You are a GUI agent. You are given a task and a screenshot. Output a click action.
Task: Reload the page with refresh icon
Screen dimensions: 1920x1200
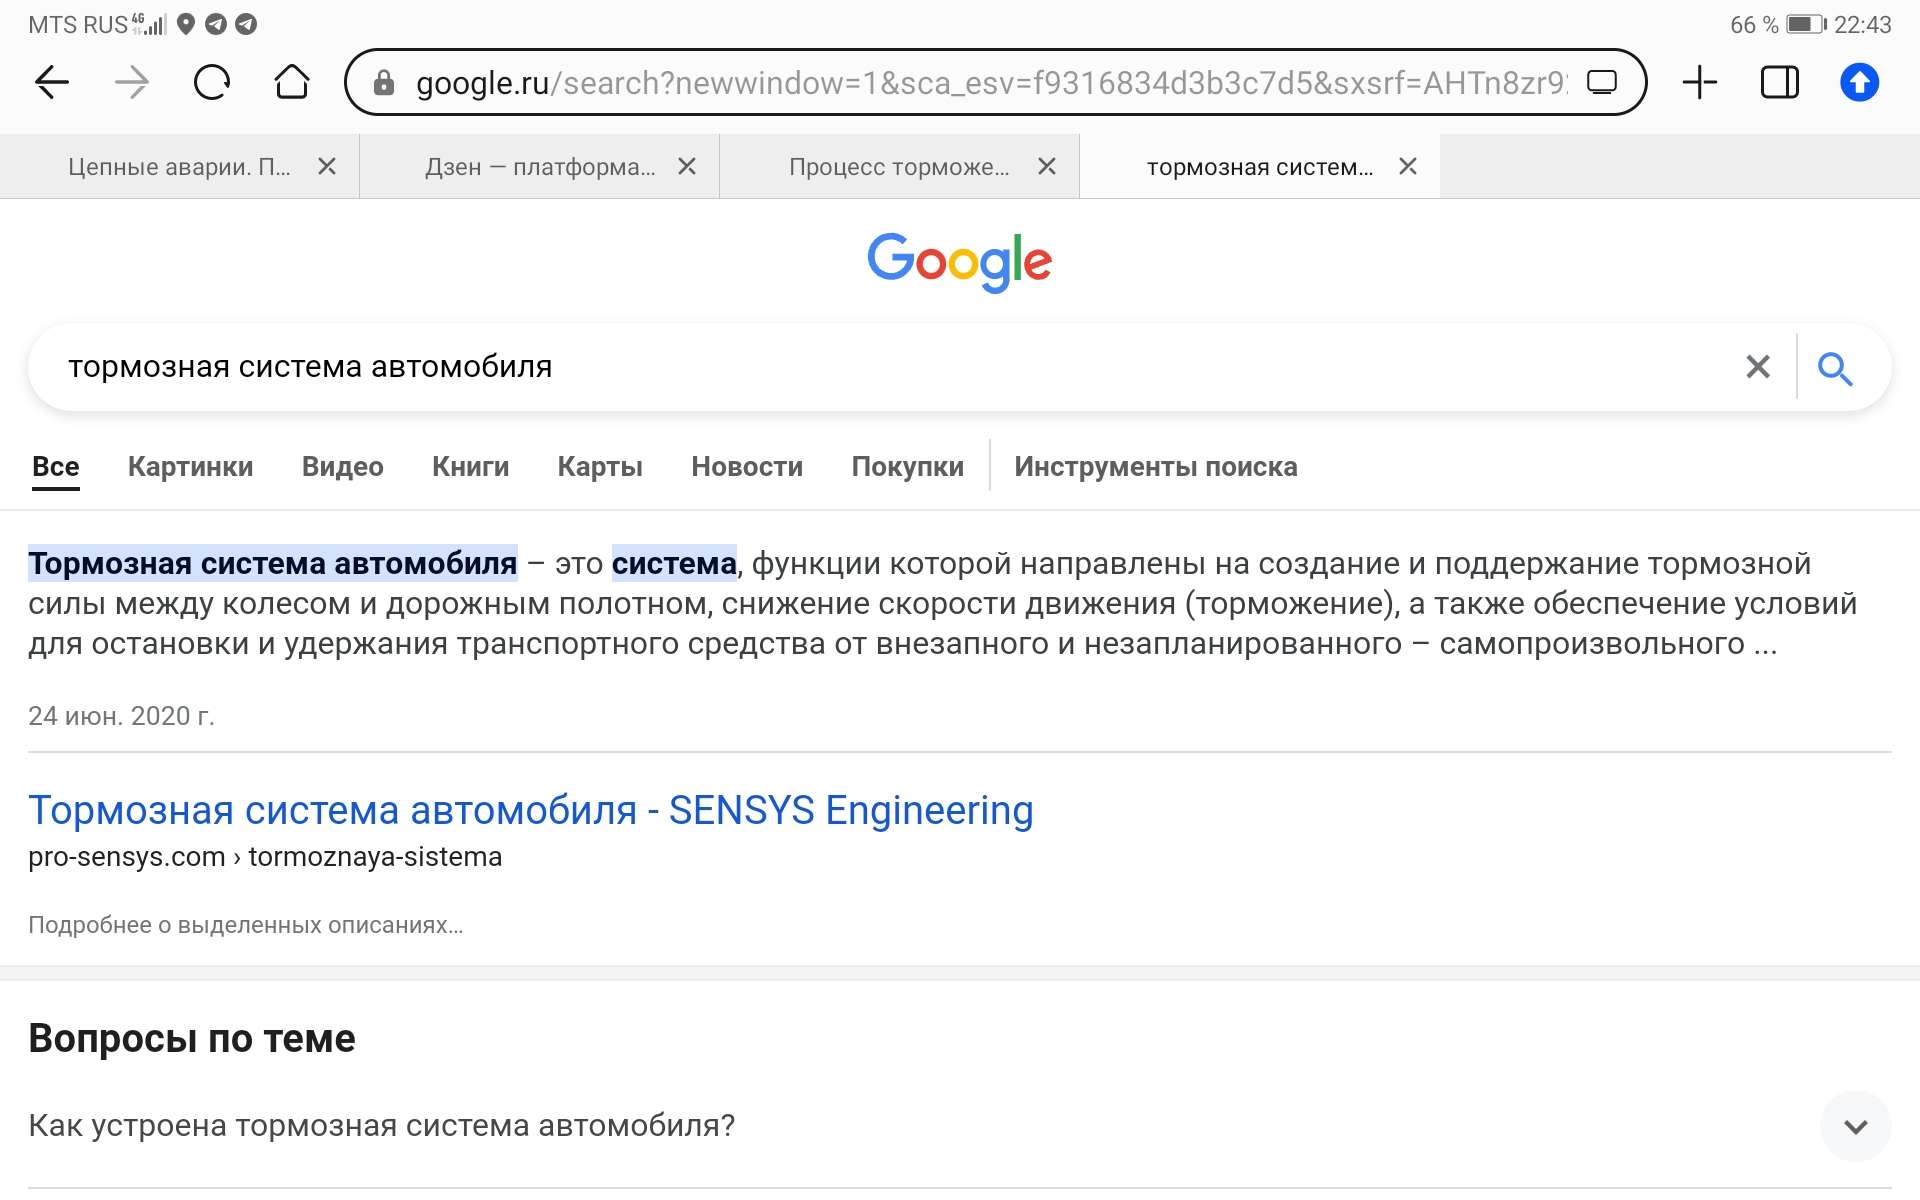tap(212, 82)
